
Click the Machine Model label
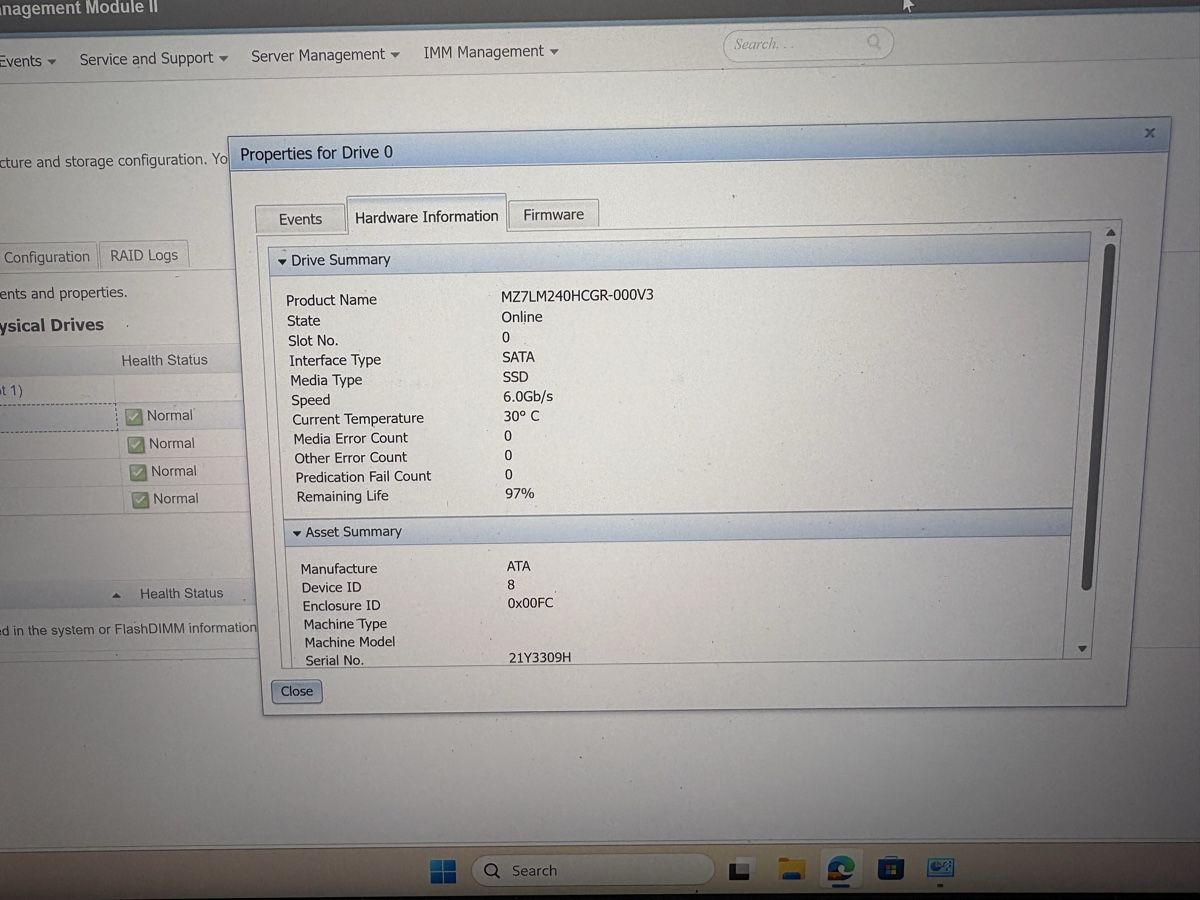[x=349, y=642]
